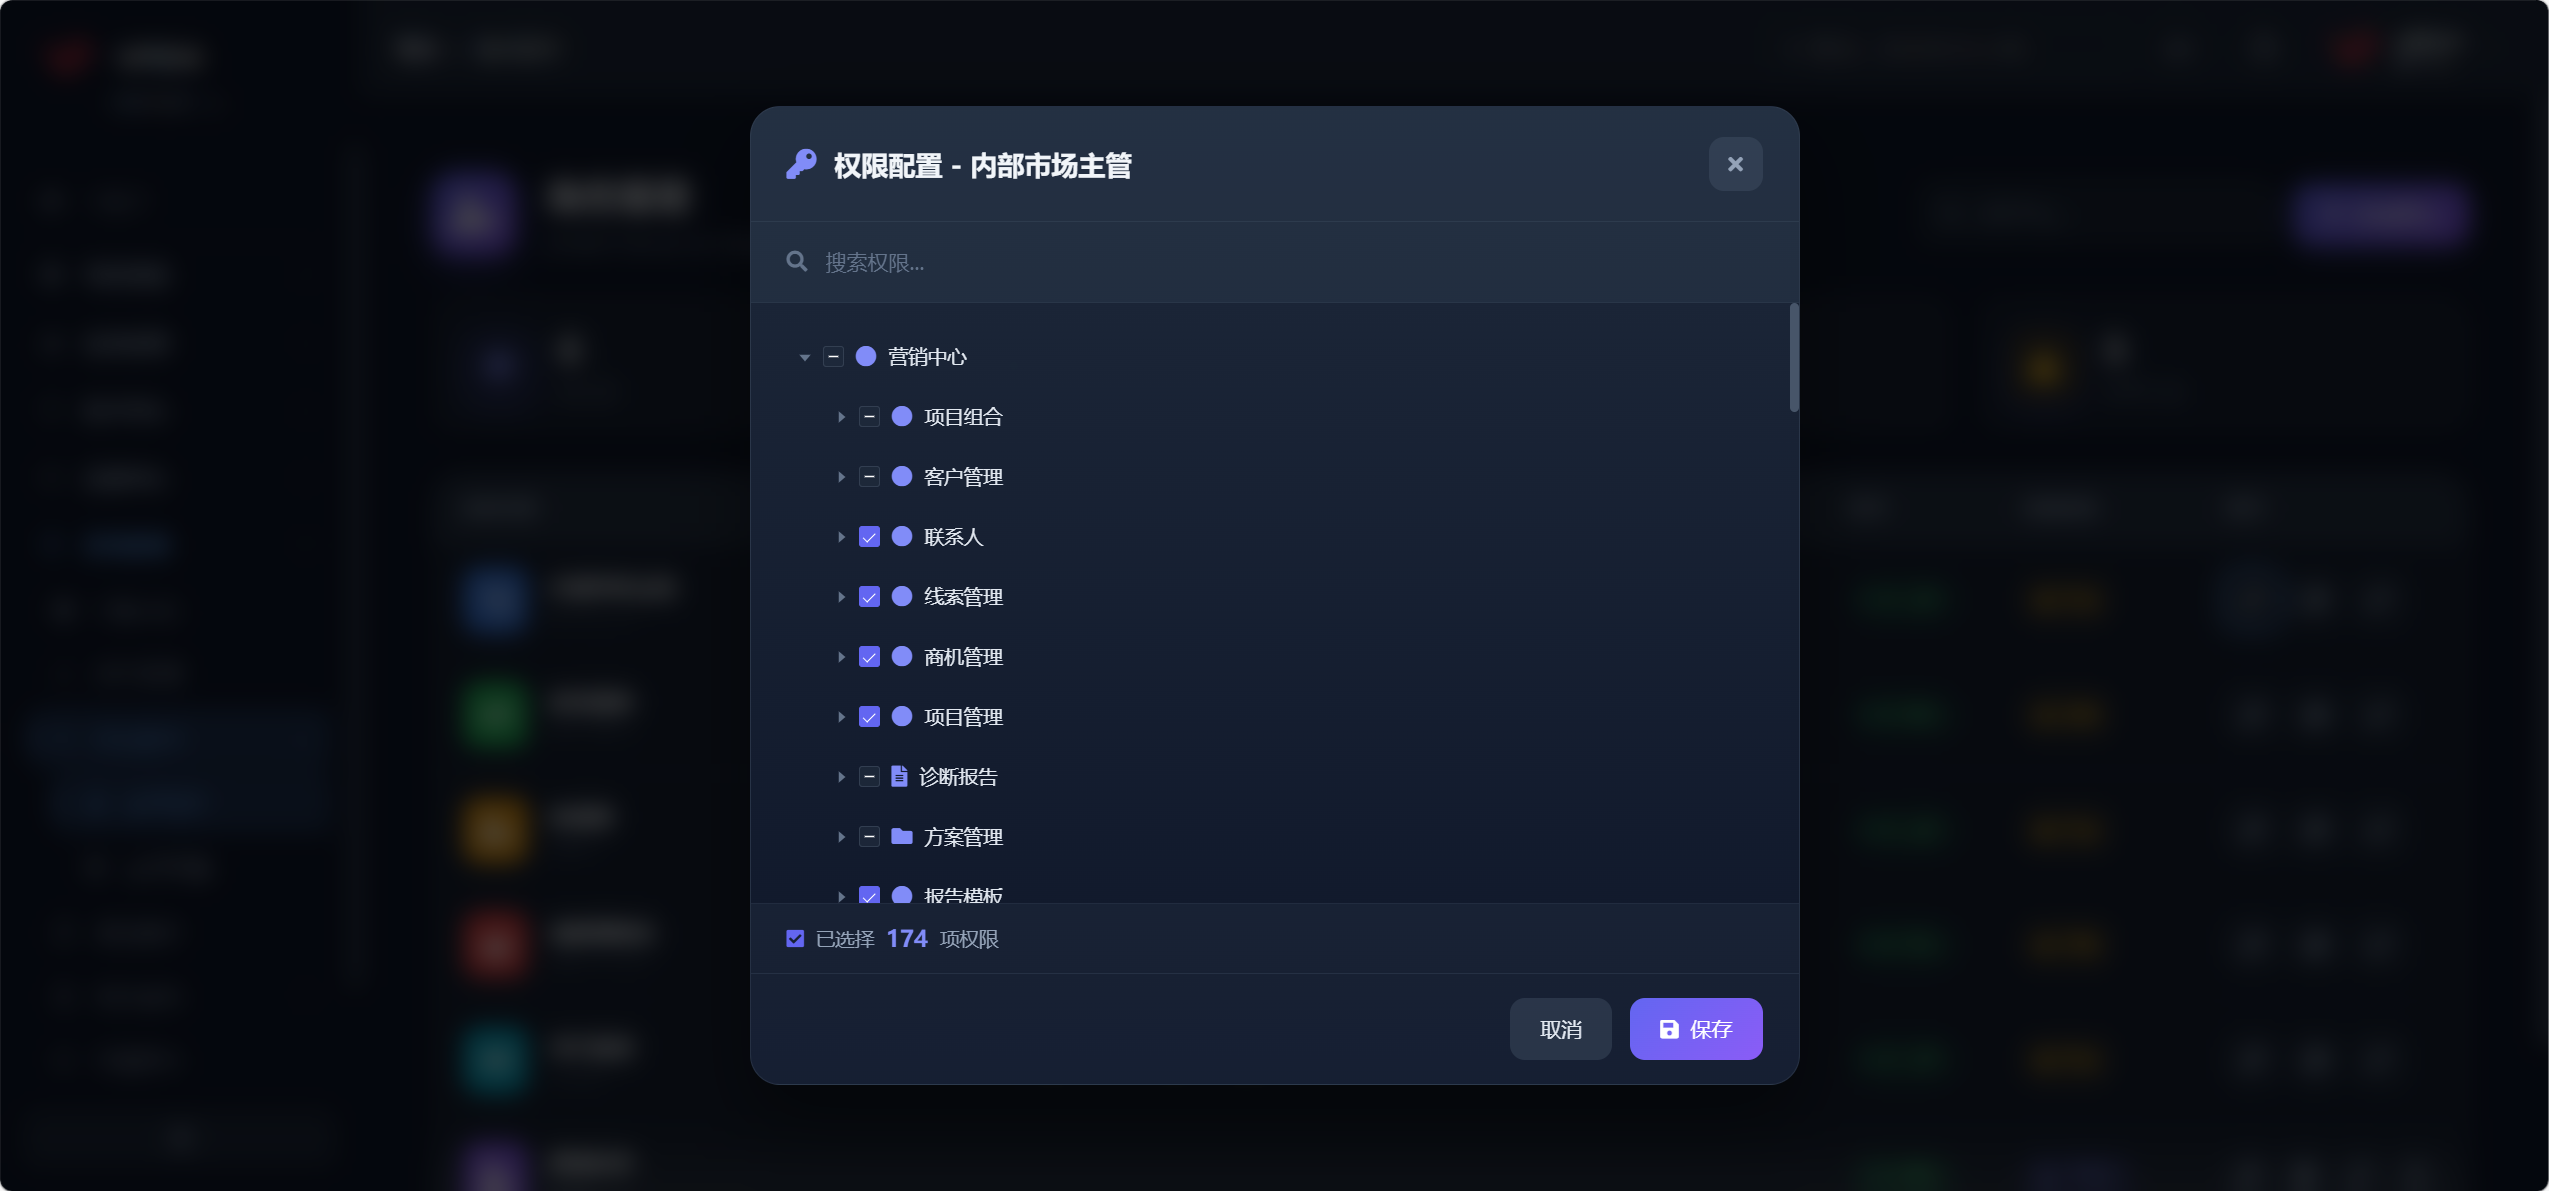Select the 诊断报告 tree item
This screenshot has height=1191, width=2549.
(x=958, y=777)
